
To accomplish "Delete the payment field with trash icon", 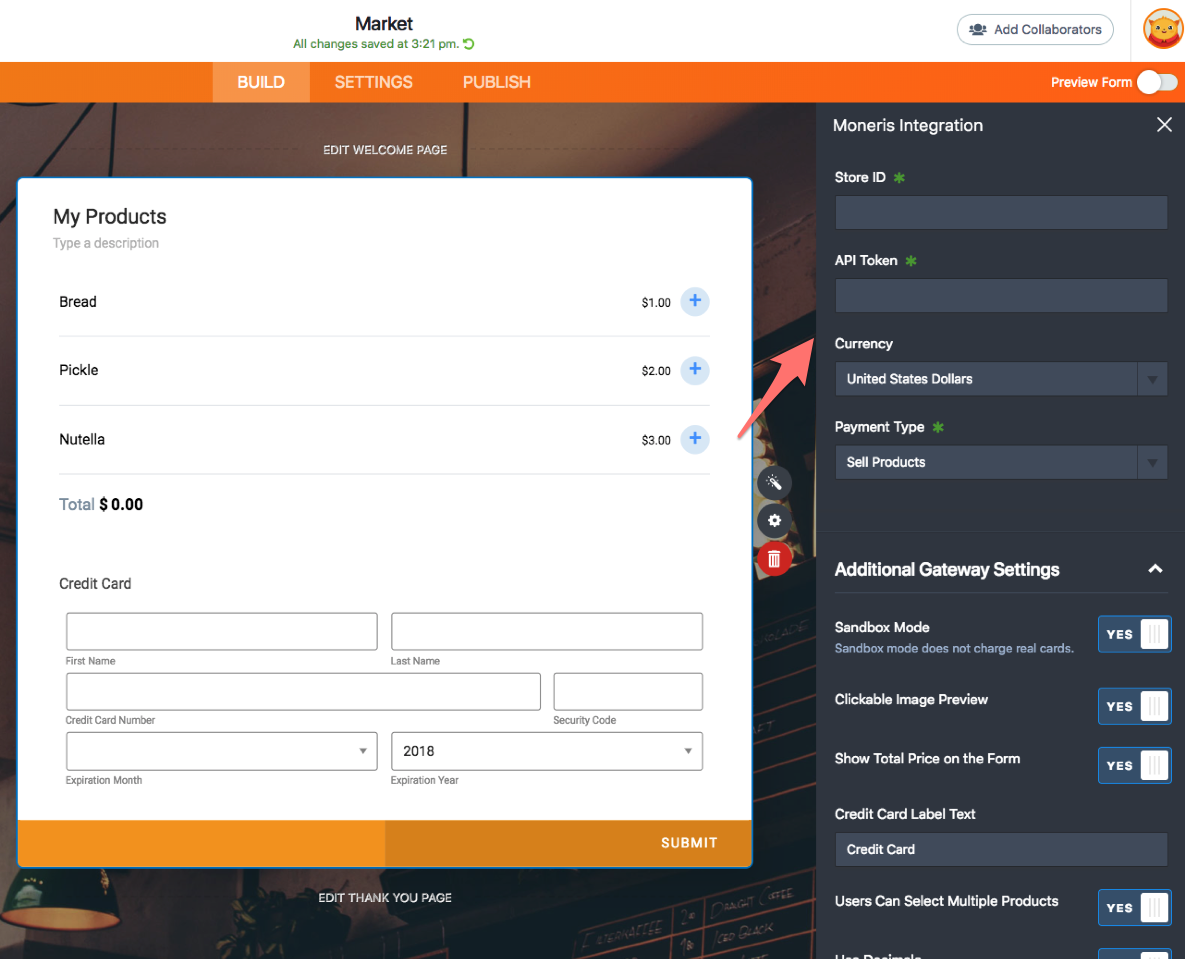I will pos(774,558).
